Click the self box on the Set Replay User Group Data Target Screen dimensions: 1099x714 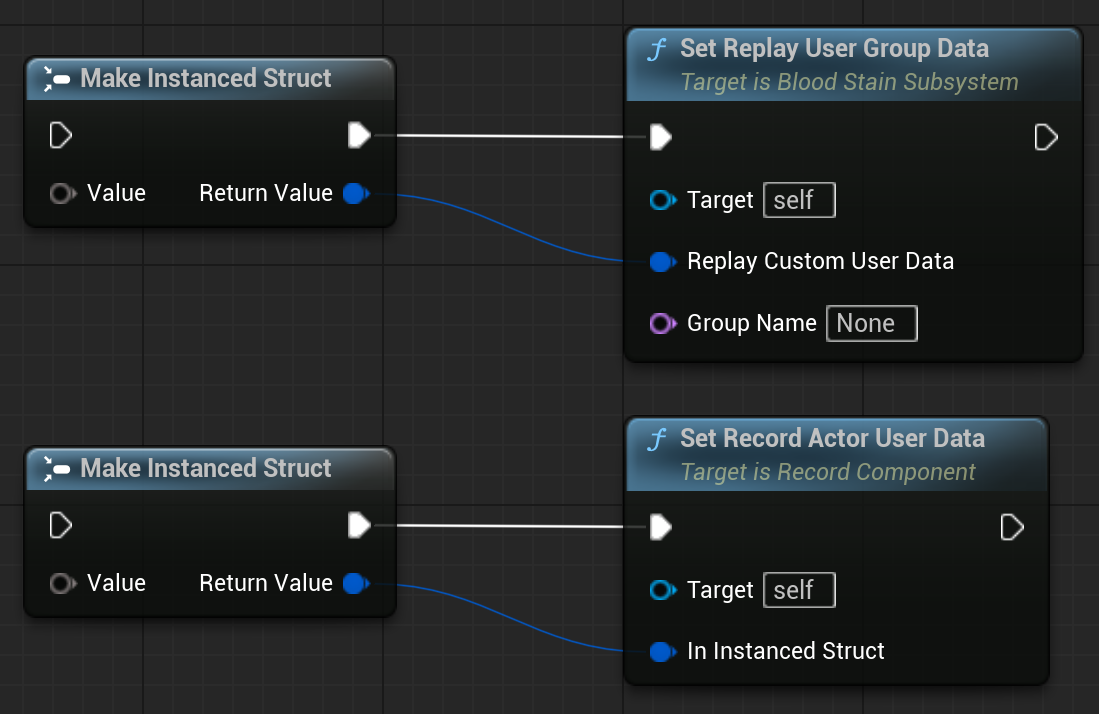pos(799,200)
